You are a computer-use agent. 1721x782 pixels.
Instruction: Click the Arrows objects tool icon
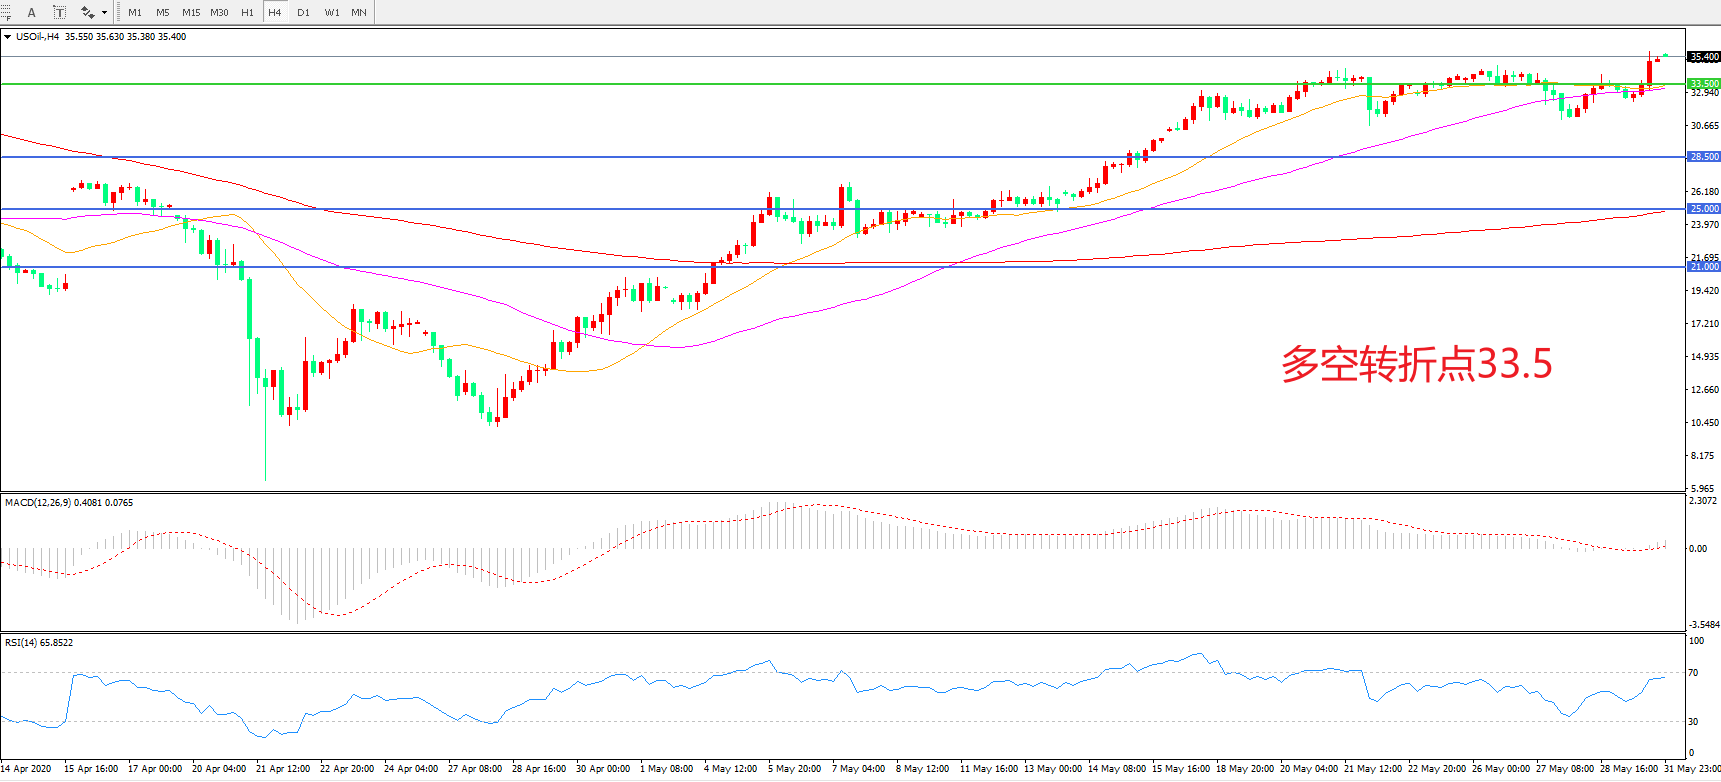[x=87, y=12]
